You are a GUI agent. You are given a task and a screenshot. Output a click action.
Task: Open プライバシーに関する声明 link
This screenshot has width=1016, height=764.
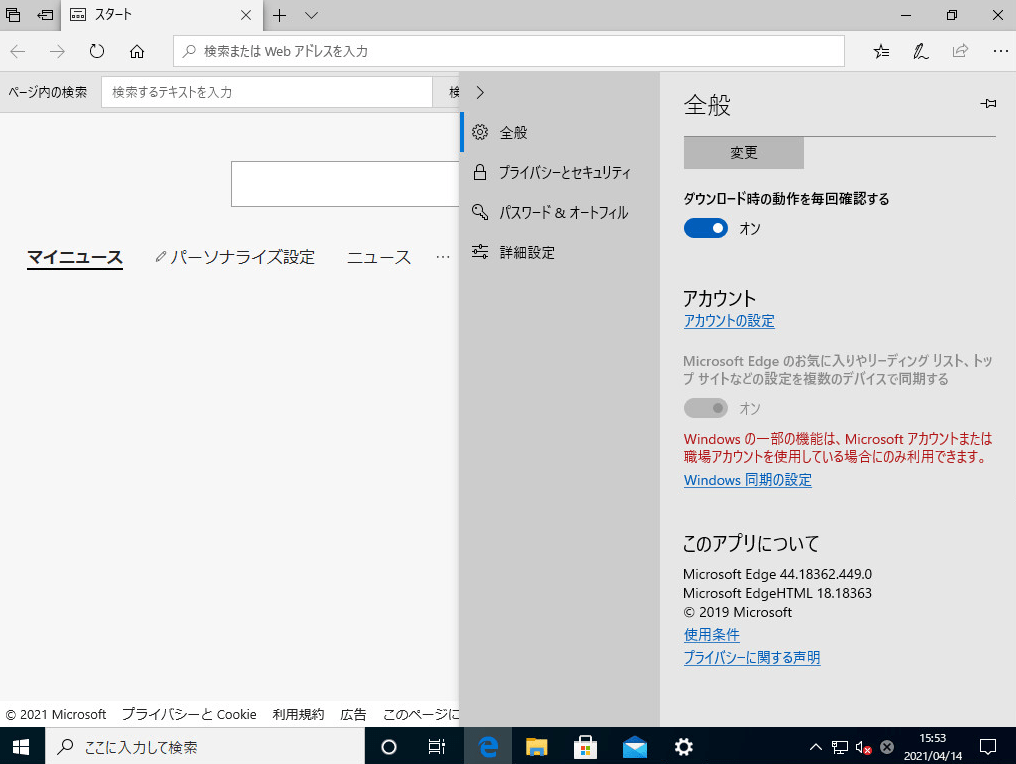752,658
